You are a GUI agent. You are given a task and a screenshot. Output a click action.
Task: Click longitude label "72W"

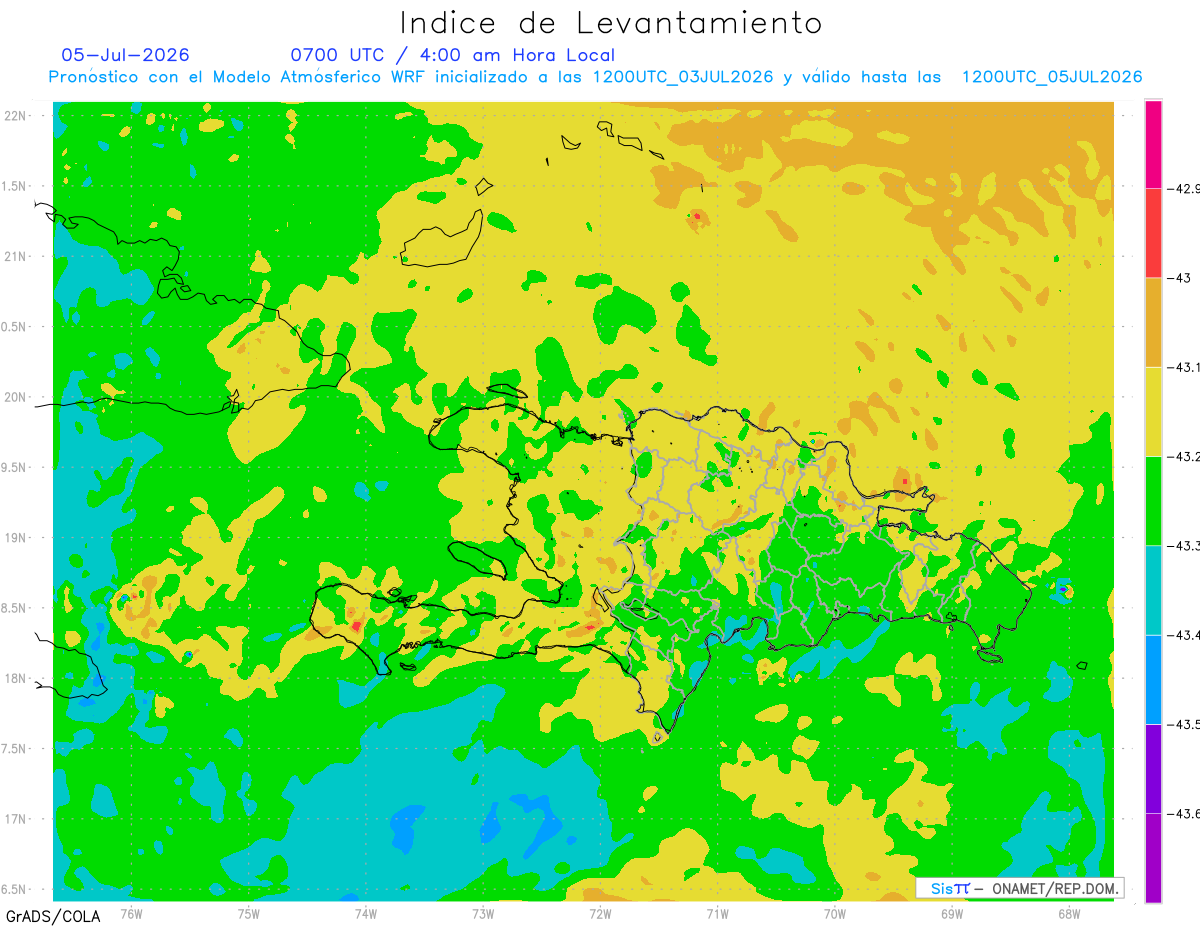[600, 914]
